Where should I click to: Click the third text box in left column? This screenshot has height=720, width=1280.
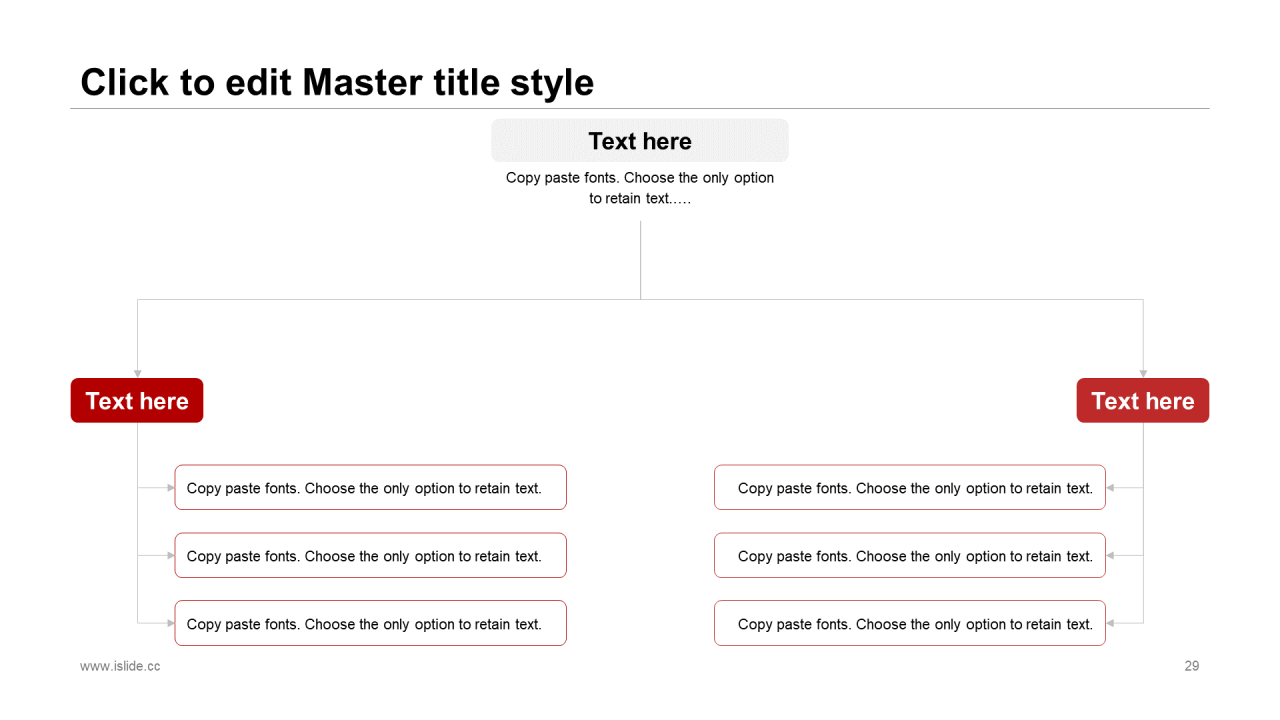(x=370, y=624)
